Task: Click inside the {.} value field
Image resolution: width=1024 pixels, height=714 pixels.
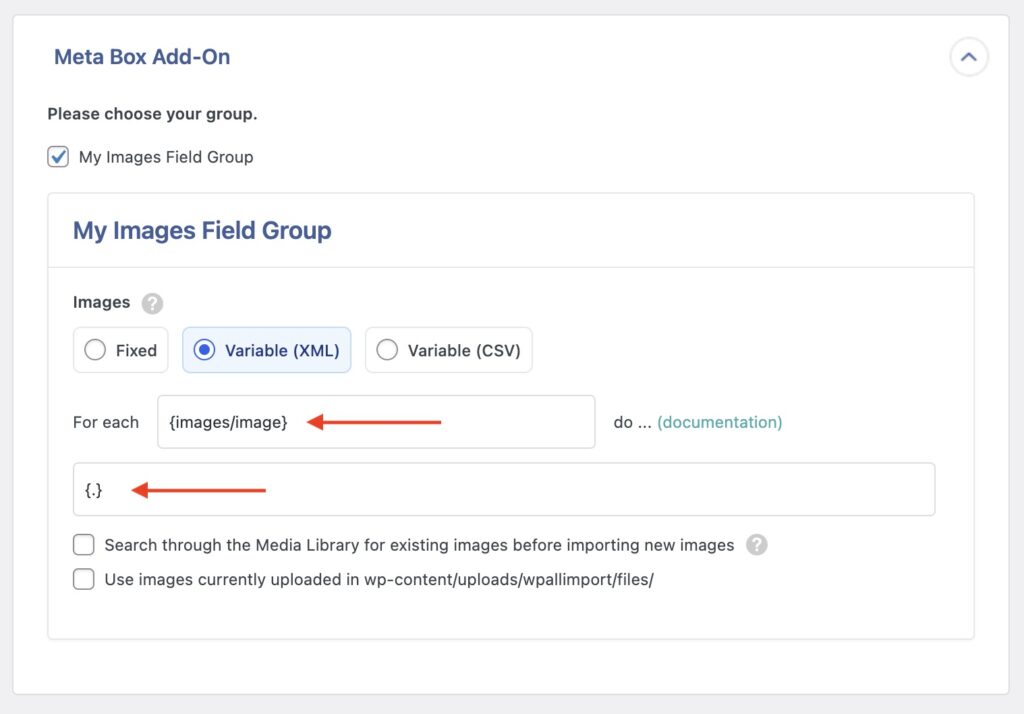Action: coord(500,489)
